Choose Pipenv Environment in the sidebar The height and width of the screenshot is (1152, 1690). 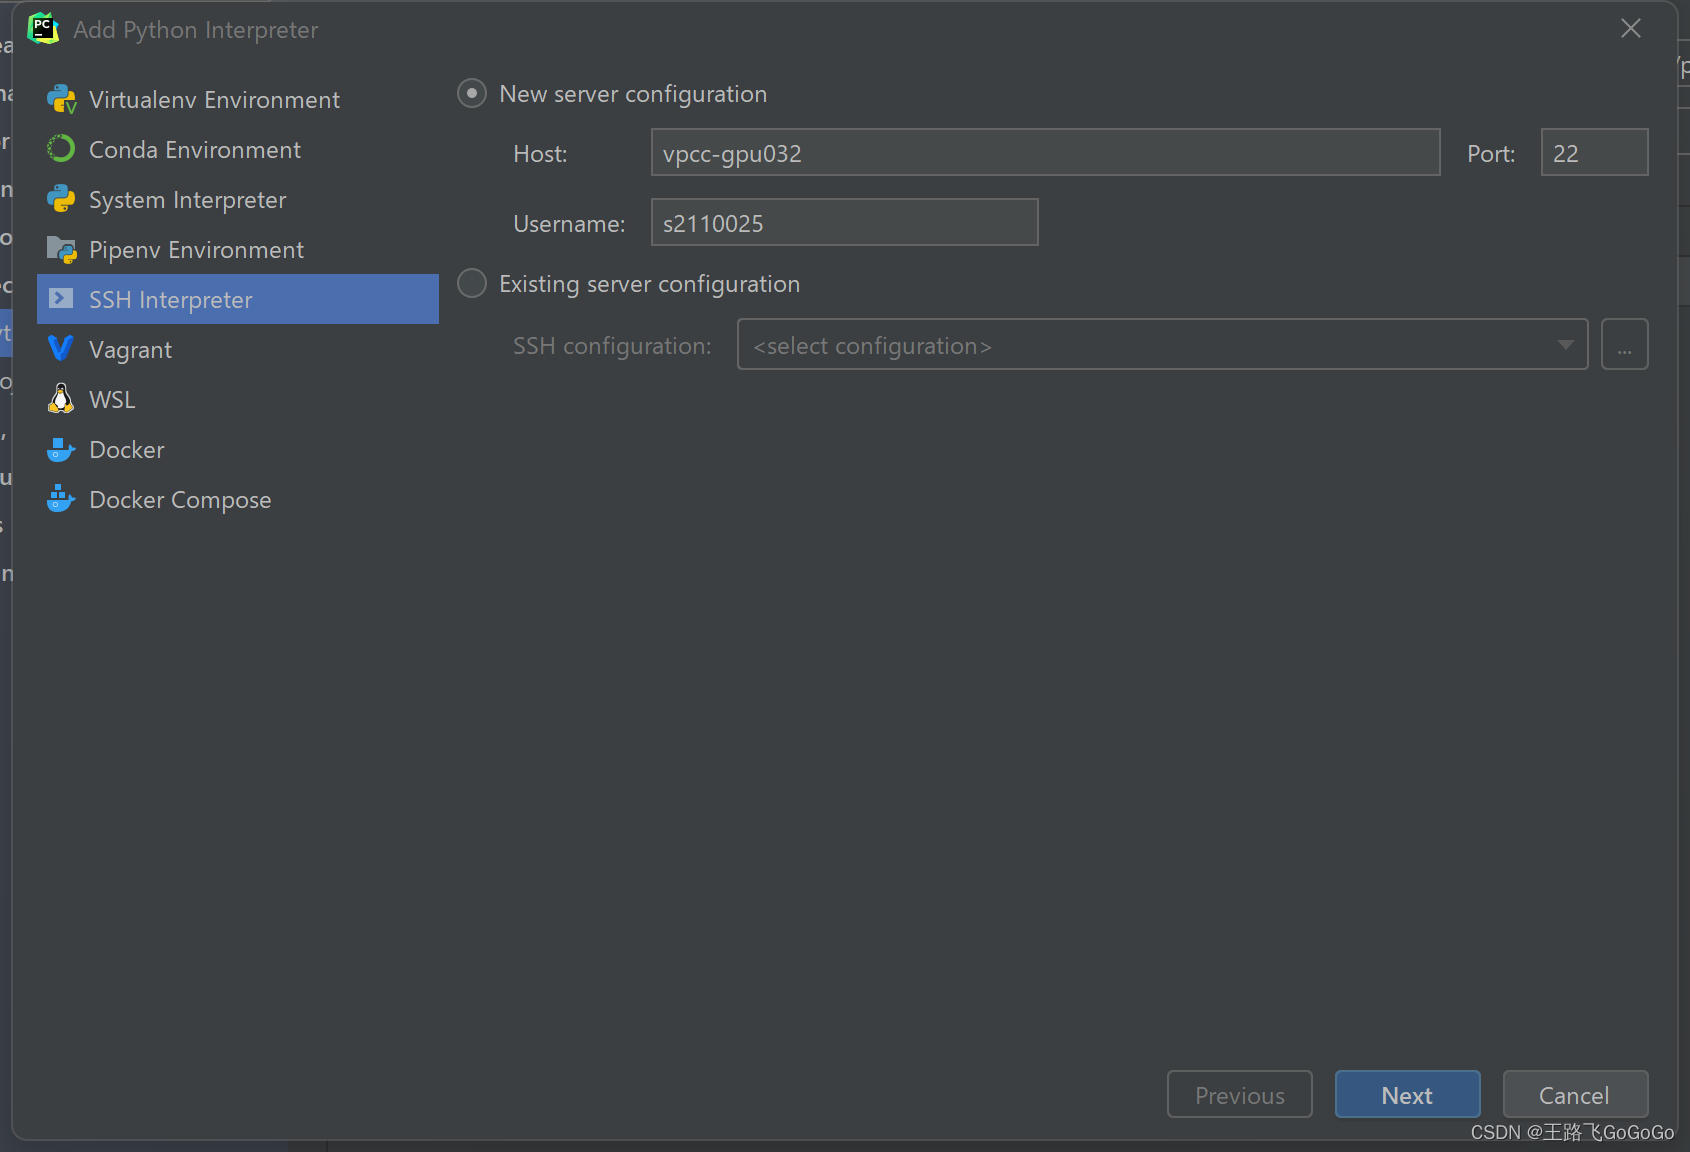pos(238,249)
